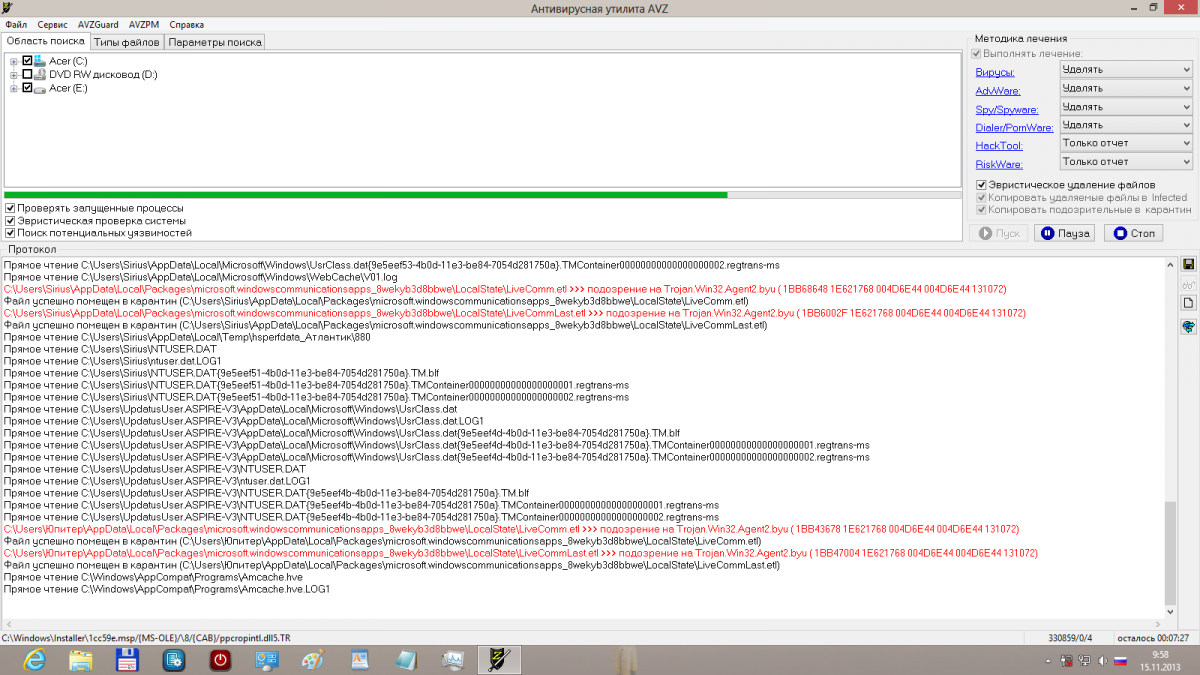Select the Область поиска tab
Viewport: 1200px width, 675px height.
pyautogui.click(x=46, y=41)
